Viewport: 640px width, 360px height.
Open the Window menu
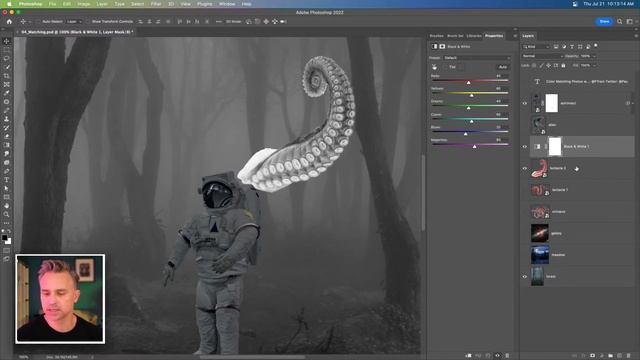coord(227,4)
